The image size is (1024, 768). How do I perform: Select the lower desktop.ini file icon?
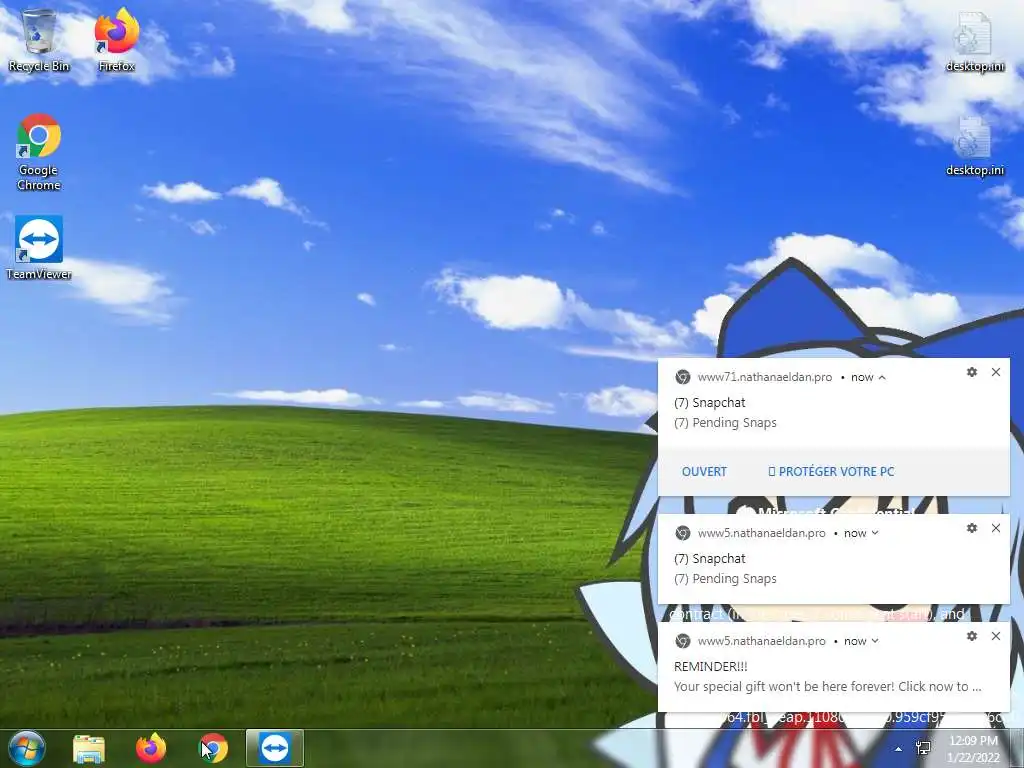pyautogui.click(x=974, y=146)
